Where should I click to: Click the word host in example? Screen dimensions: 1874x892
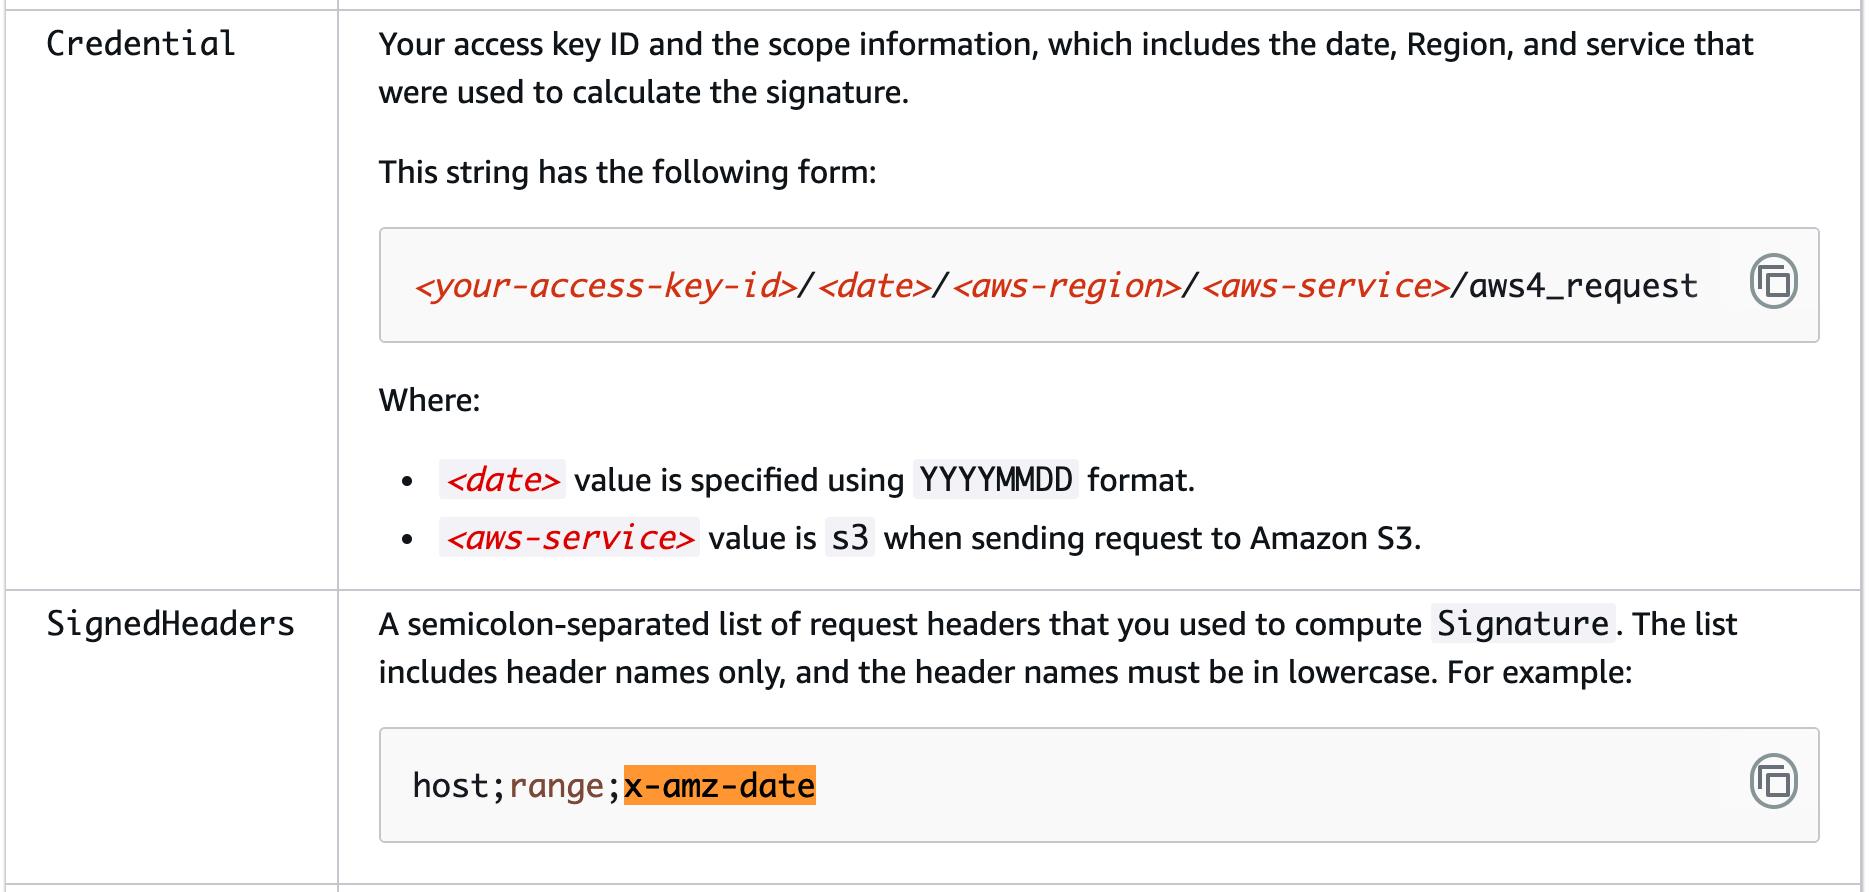(x=450, y=786)
